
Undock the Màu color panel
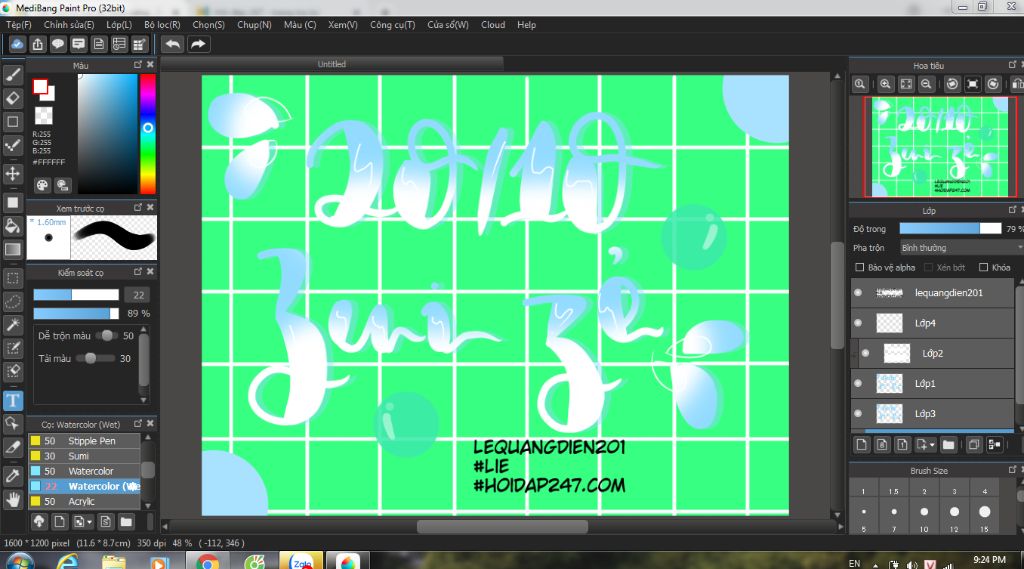[138, 65]
